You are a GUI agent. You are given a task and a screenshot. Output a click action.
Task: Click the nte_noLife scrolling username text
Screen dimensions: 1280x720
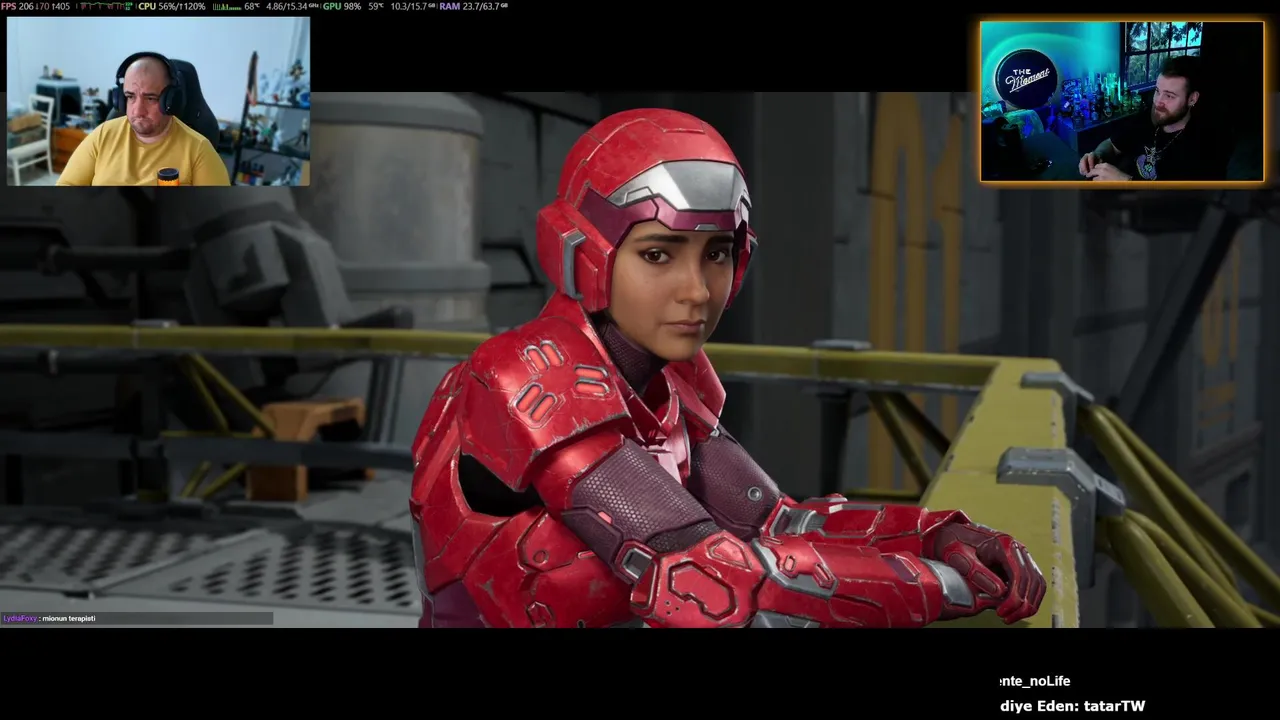coord(1035,681)
